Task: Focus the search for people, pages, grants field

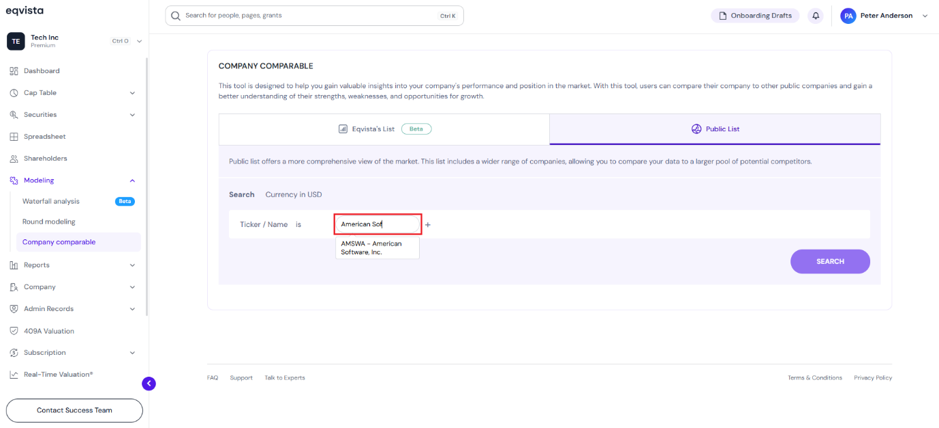Action: point(314,16)
